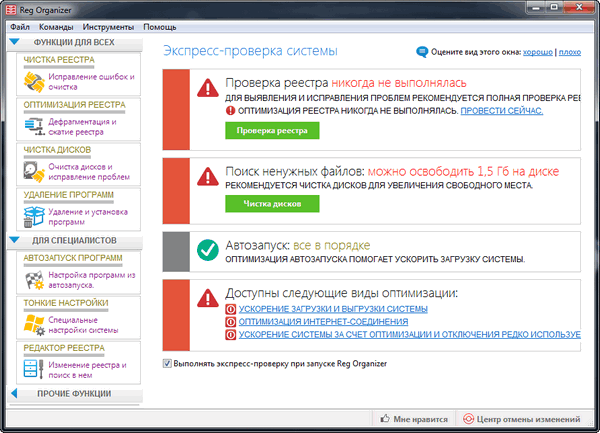
Task: Click the autostart checkered flag icon
Action: [34, 280]
